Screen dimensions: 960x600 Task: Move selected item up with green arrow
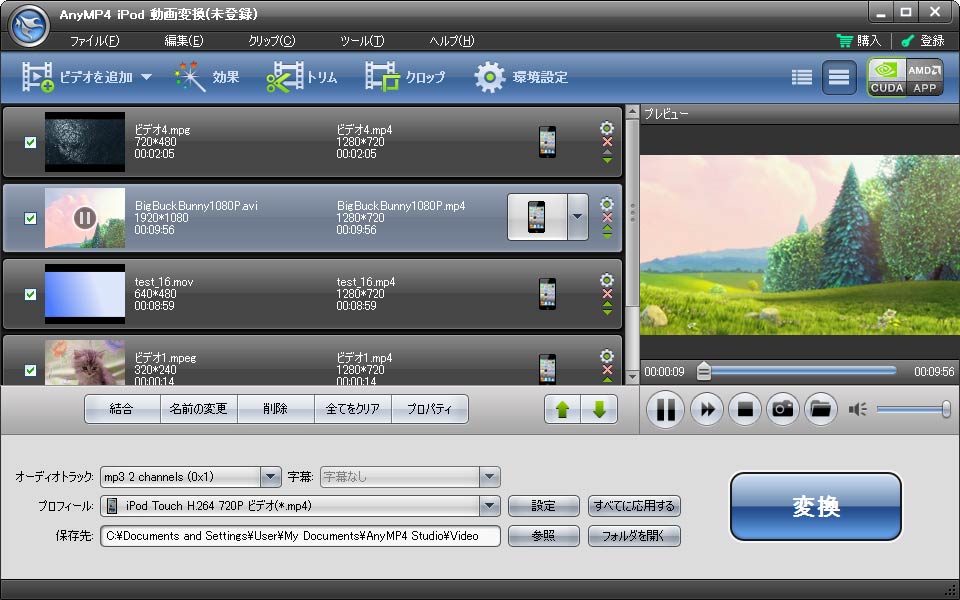pos(562,409)
